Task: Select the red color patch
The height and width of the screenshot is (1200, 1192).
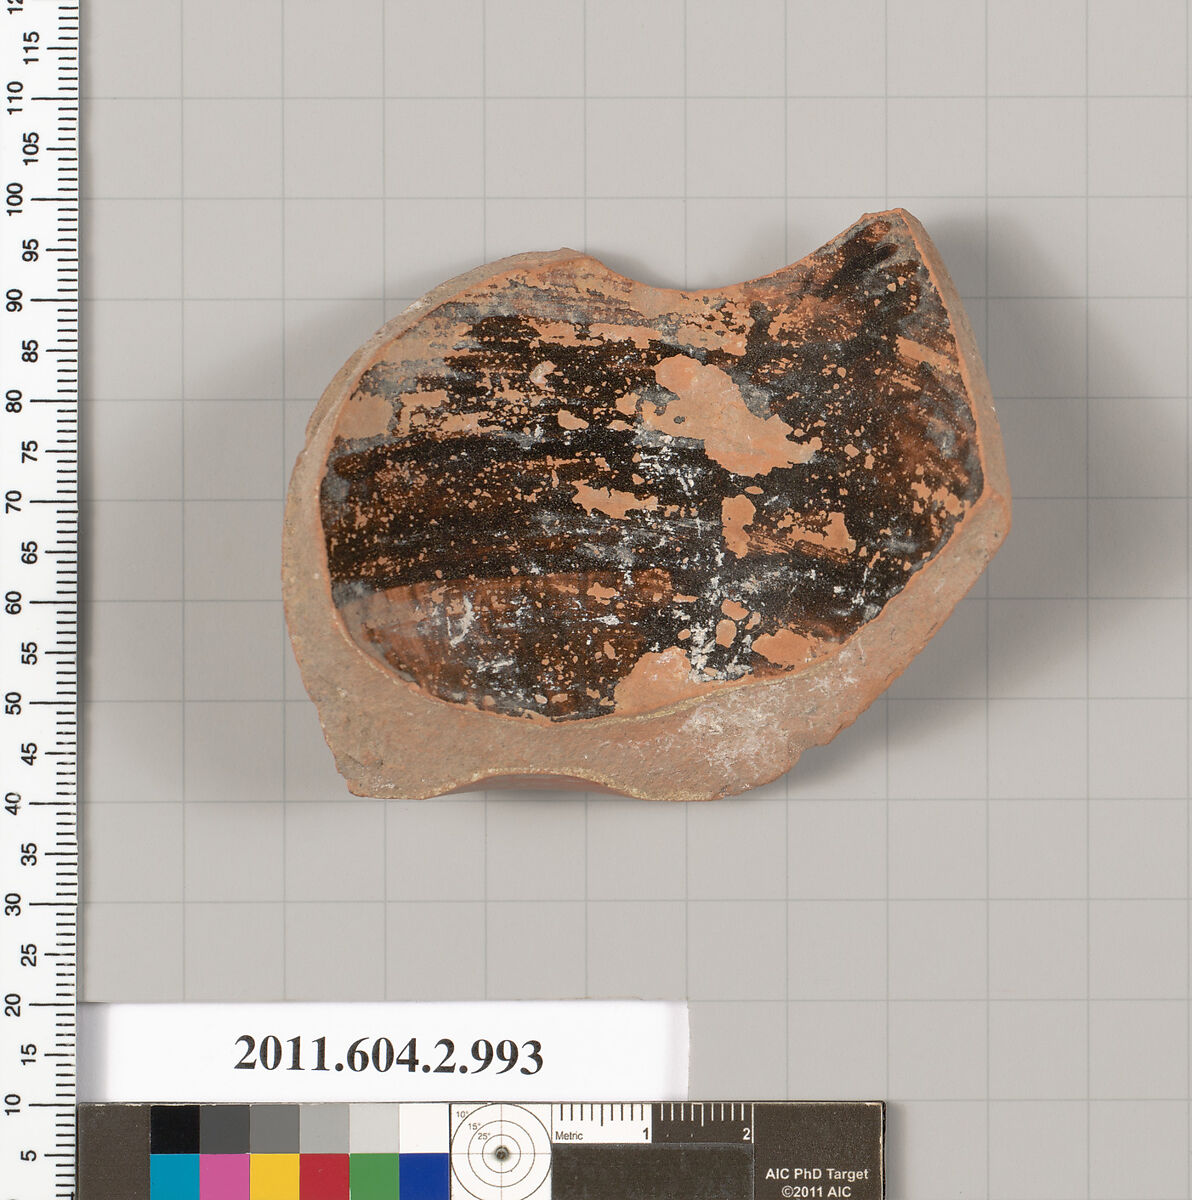Action: (x=324, y=1176)
